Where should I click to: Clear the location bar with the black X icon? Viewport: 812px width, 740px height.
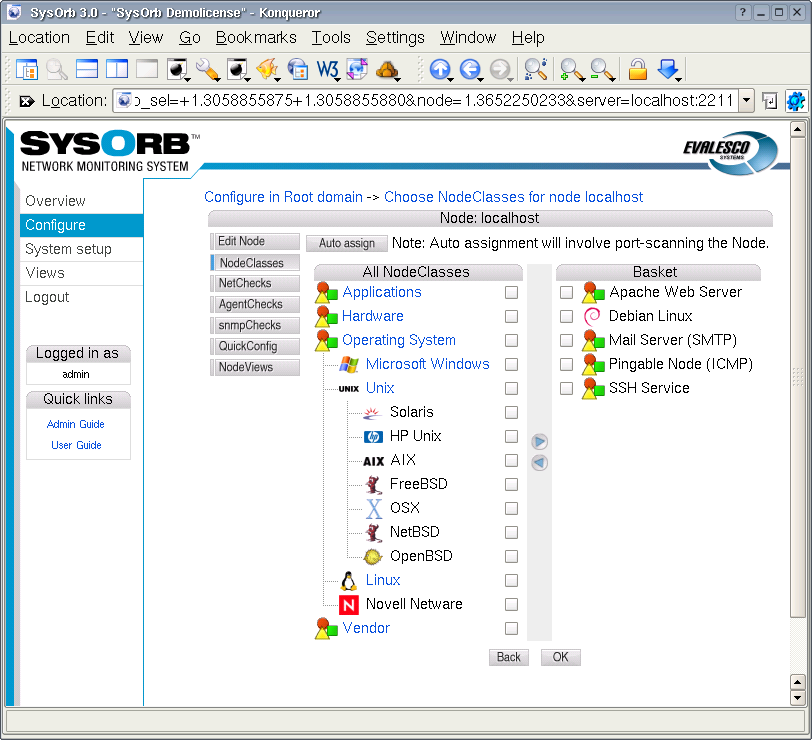click(26, 100)
